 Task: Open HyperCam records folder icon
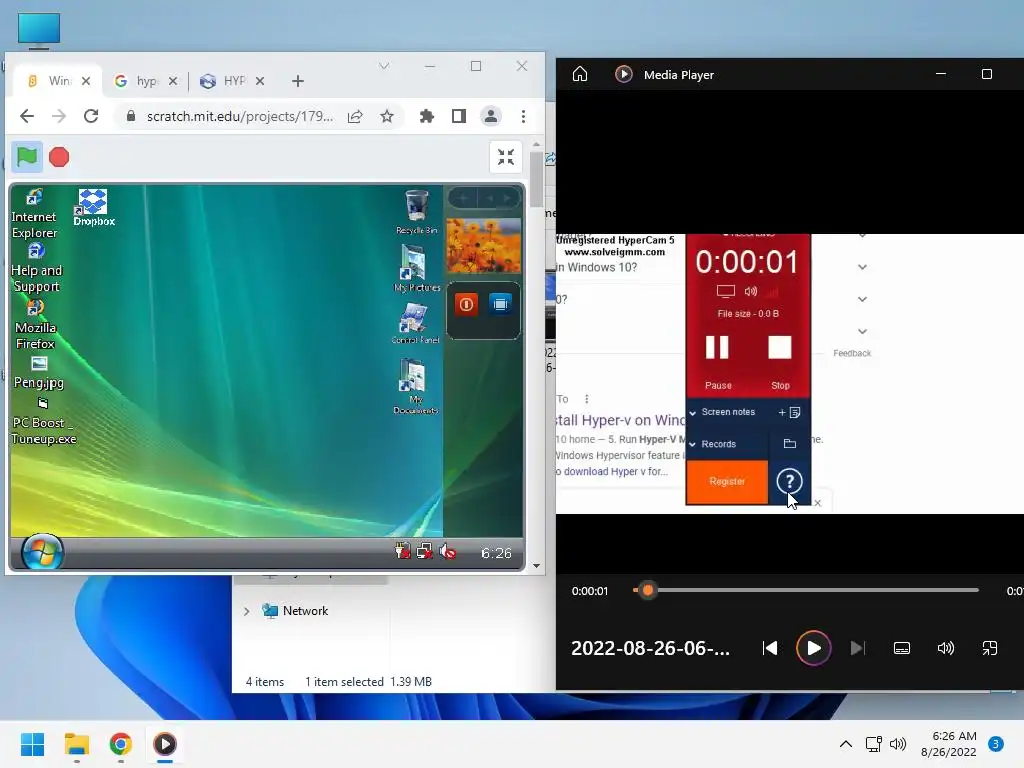(x=790, y=444)
